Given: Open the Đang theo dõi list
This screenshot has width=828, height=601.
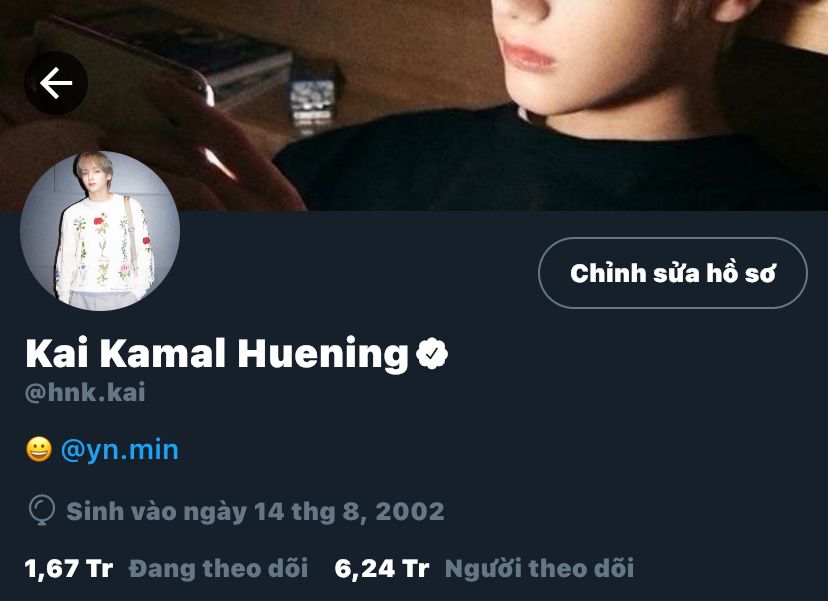Looking at the screenshot, I should click(x=218, y=568).
